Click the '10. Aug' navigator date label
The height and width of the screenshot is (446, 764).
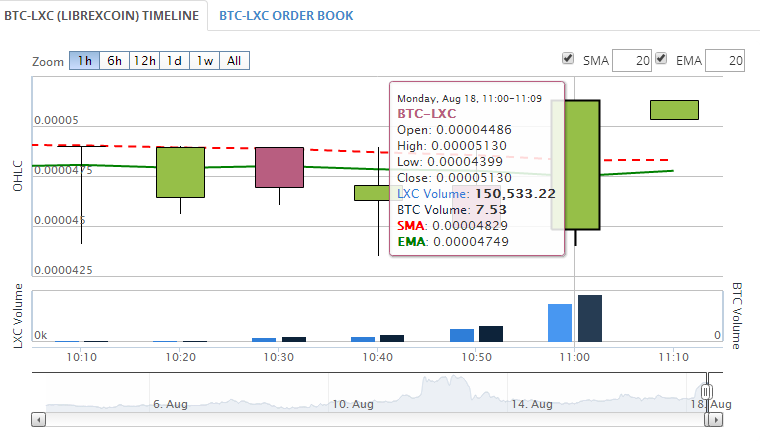(353, 404)
